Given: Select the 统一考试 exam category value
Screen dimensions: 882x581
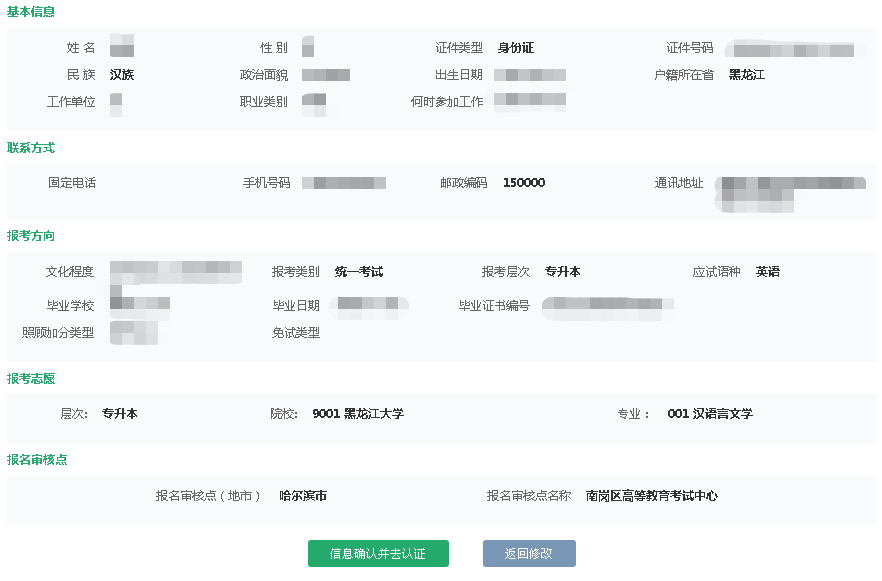Looking at the screenshot, I should coord(358,272).
